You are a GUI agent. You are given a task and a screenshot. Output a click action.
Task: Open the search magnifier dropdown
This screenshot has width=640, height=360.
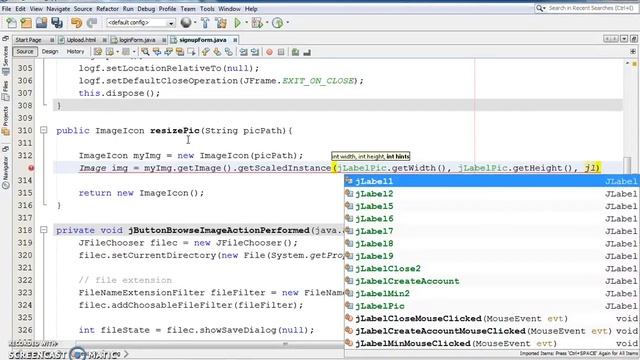[540, 8]
